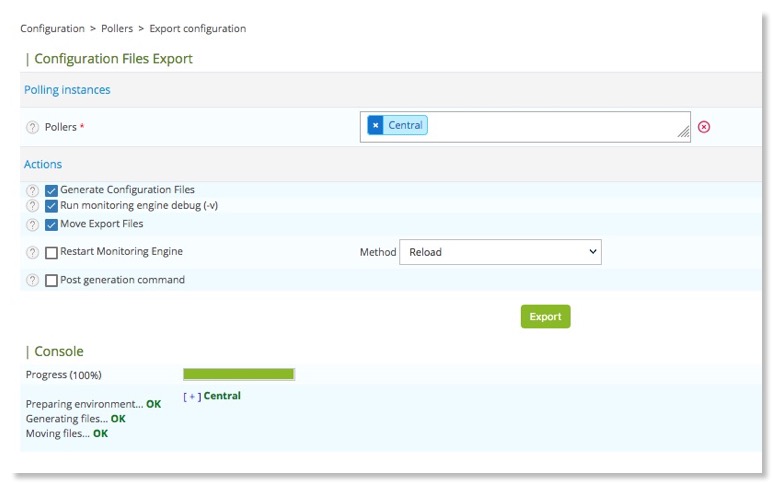Viewport: 772px width, 483px height.
Task: Click help icon beside Generate Configuration Files
Action: [32, 190]
